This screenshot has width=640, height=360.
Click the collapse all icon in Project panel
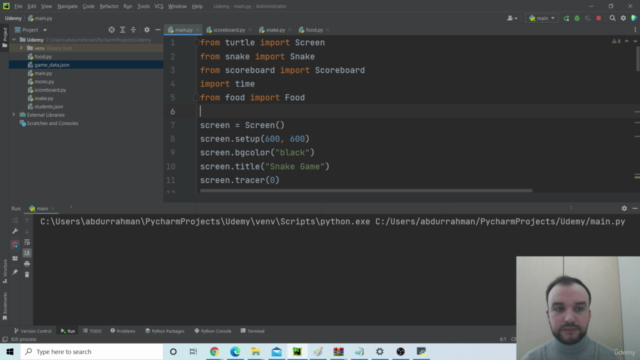coord(133,30)
